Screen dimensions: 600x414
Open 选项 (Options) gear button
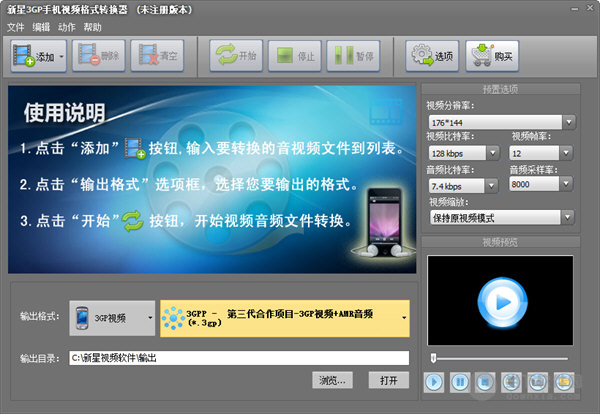(432, 56)
